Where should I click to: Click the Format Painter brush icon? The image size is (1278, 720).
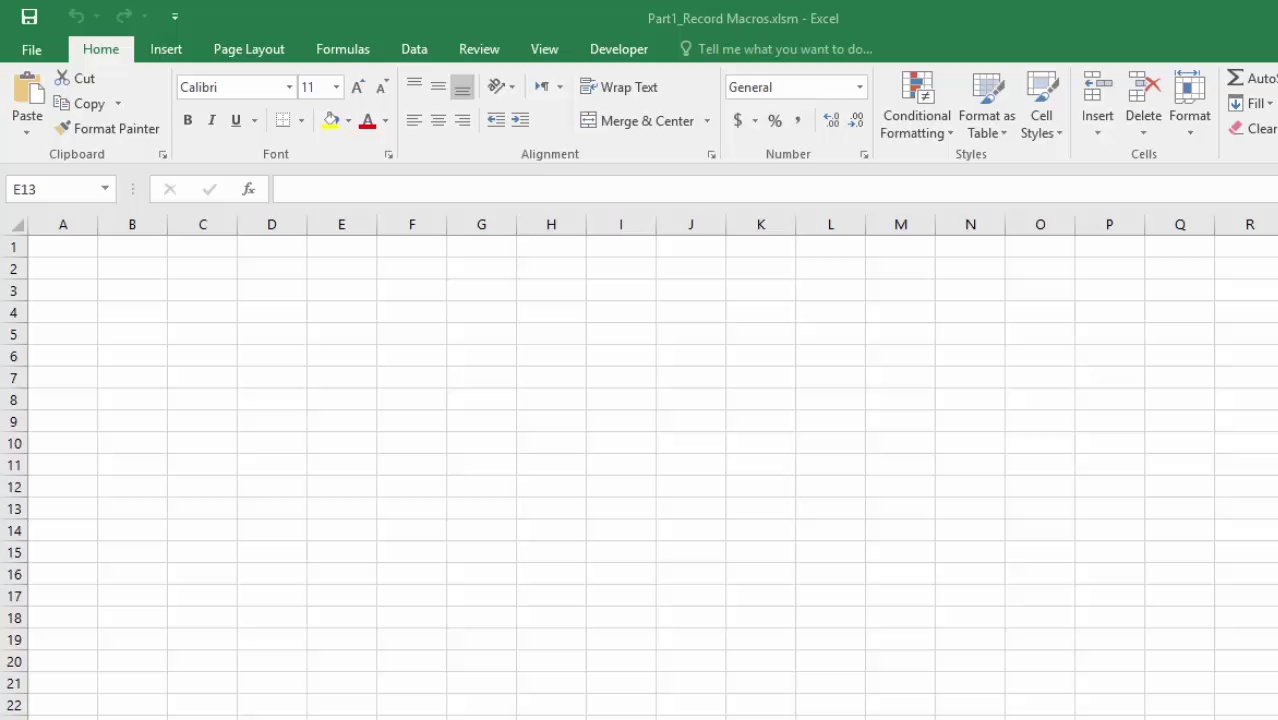(x=62, y=128)
